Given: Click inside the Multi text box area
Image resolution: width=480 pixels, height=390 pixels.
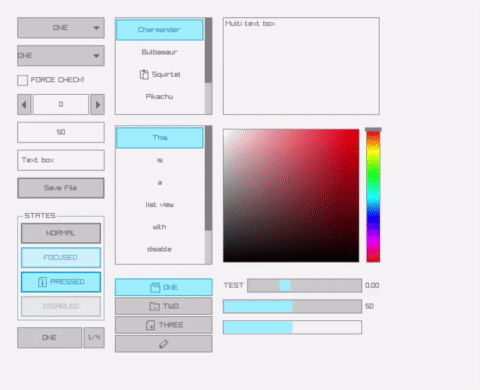Looking at the screenshot, I should 301,66.
